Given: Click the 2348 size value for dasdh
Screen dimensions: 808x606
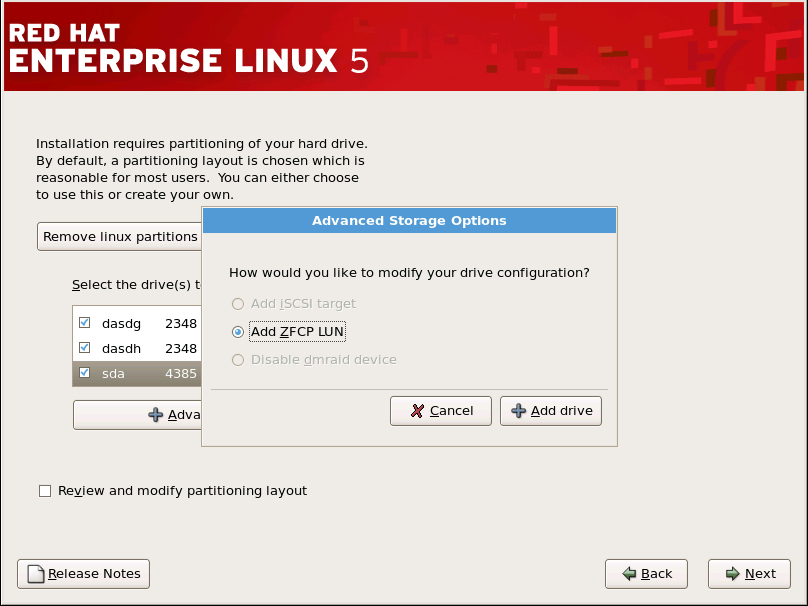Looking at the screenshot, I should pyautogui.click(x=181, y=349).
